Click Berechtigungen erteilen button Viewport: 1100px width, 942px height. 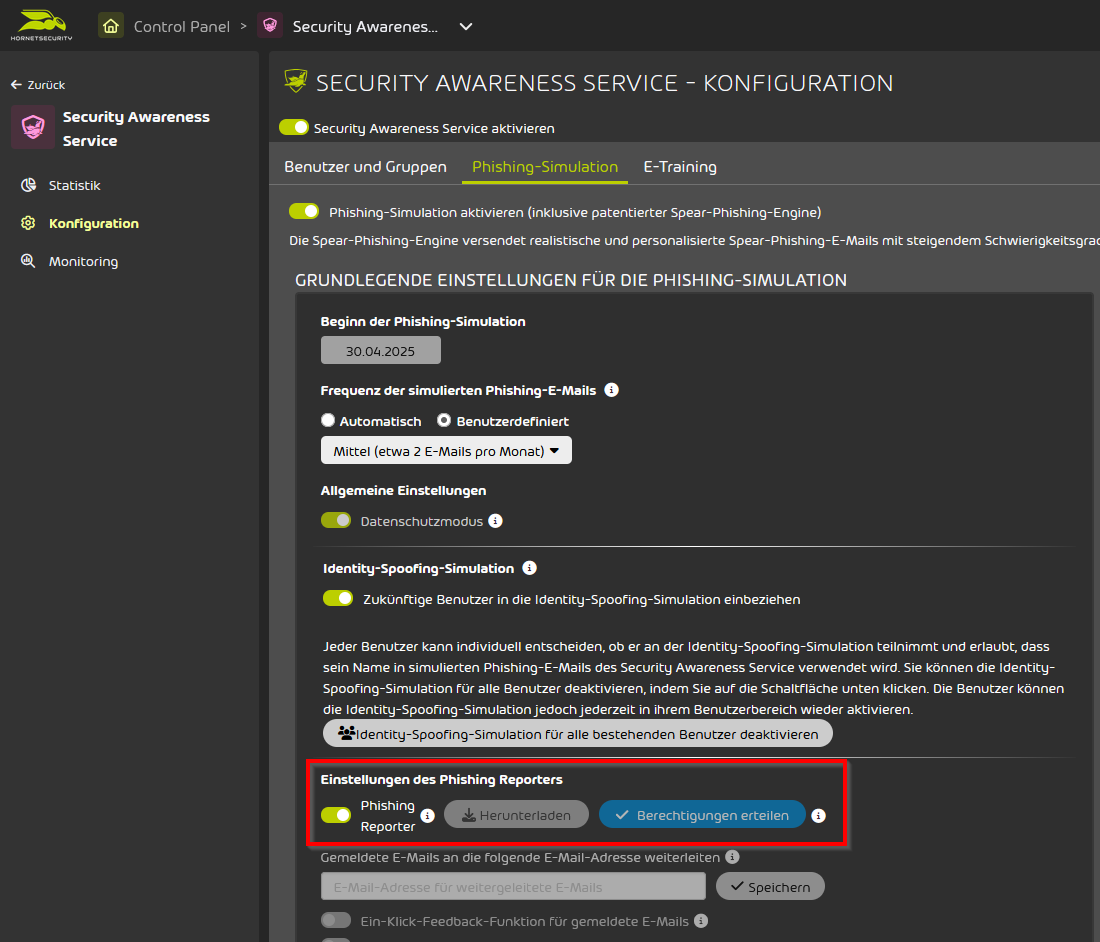702,815
